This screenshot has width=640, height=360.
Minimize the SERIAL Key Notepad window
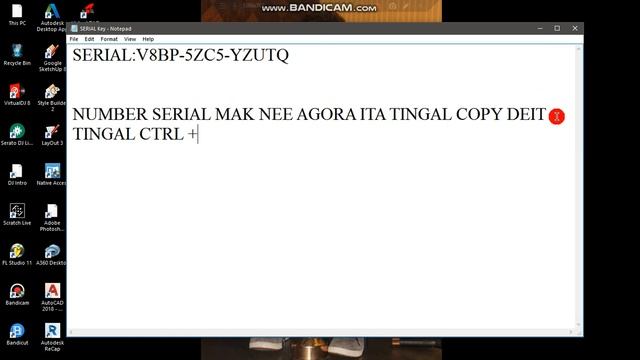click(540, 28)
